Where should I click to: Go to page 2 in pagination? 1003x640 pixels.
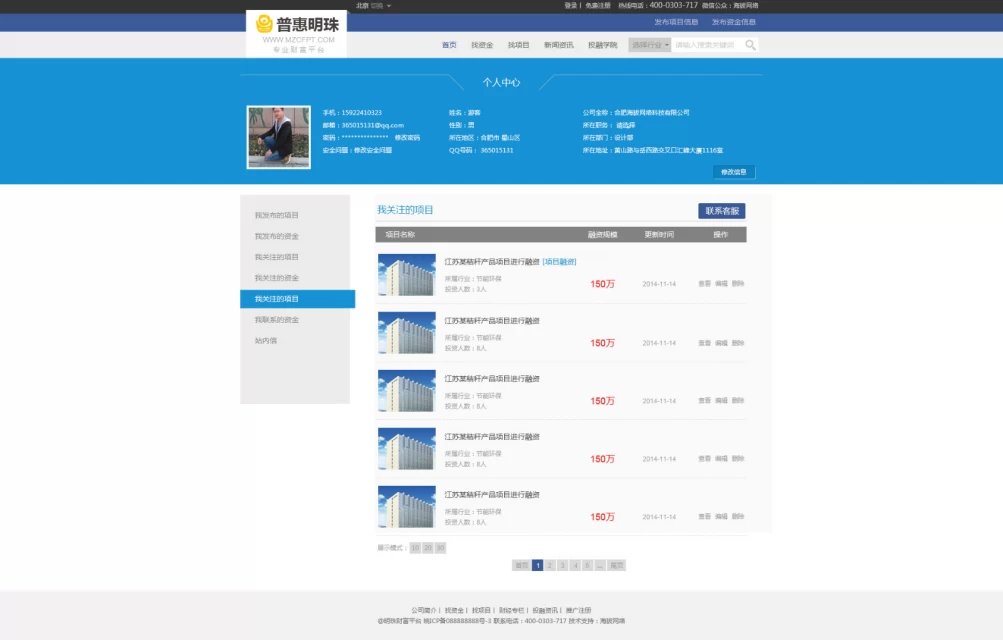click(549, 565)
